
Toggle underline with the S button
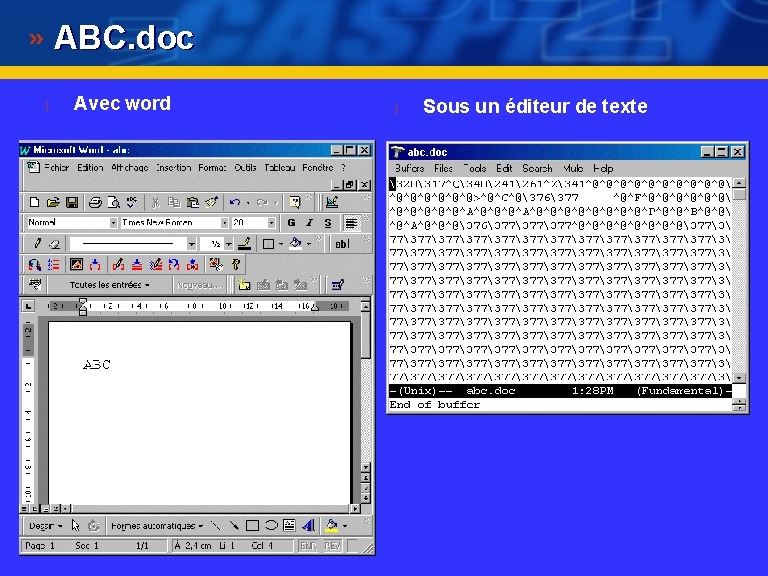click(327, 223)
